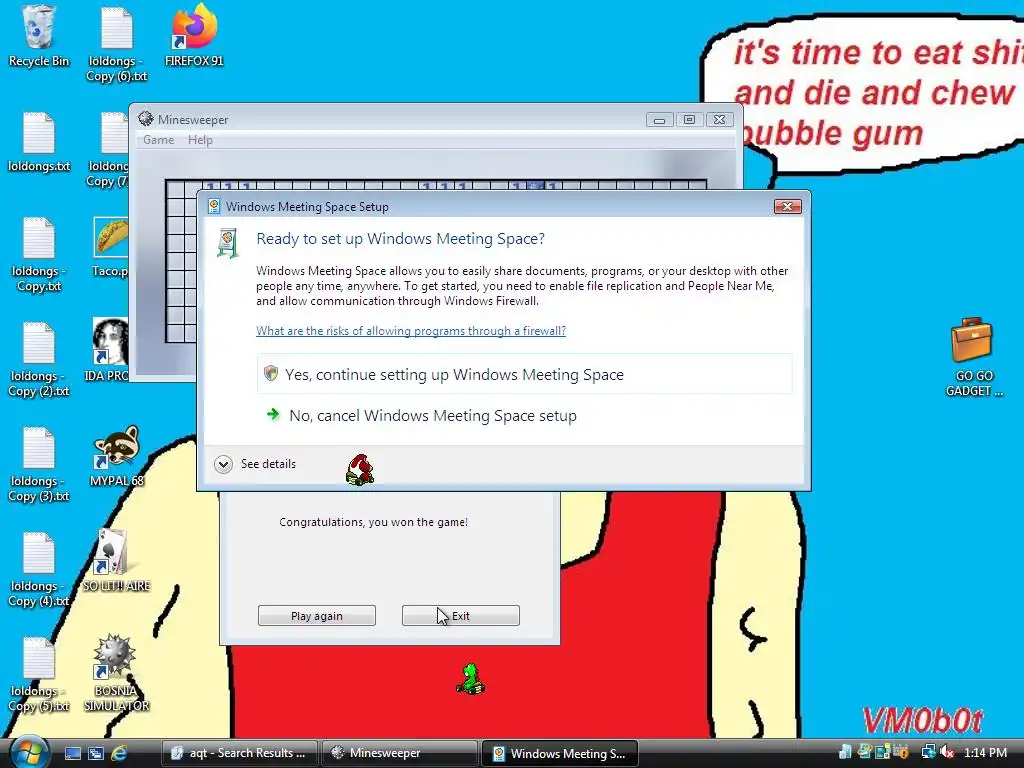This screenshot has height=768, width=1024.
Task: Click the network tray icon
Action: tap(927, 753)
